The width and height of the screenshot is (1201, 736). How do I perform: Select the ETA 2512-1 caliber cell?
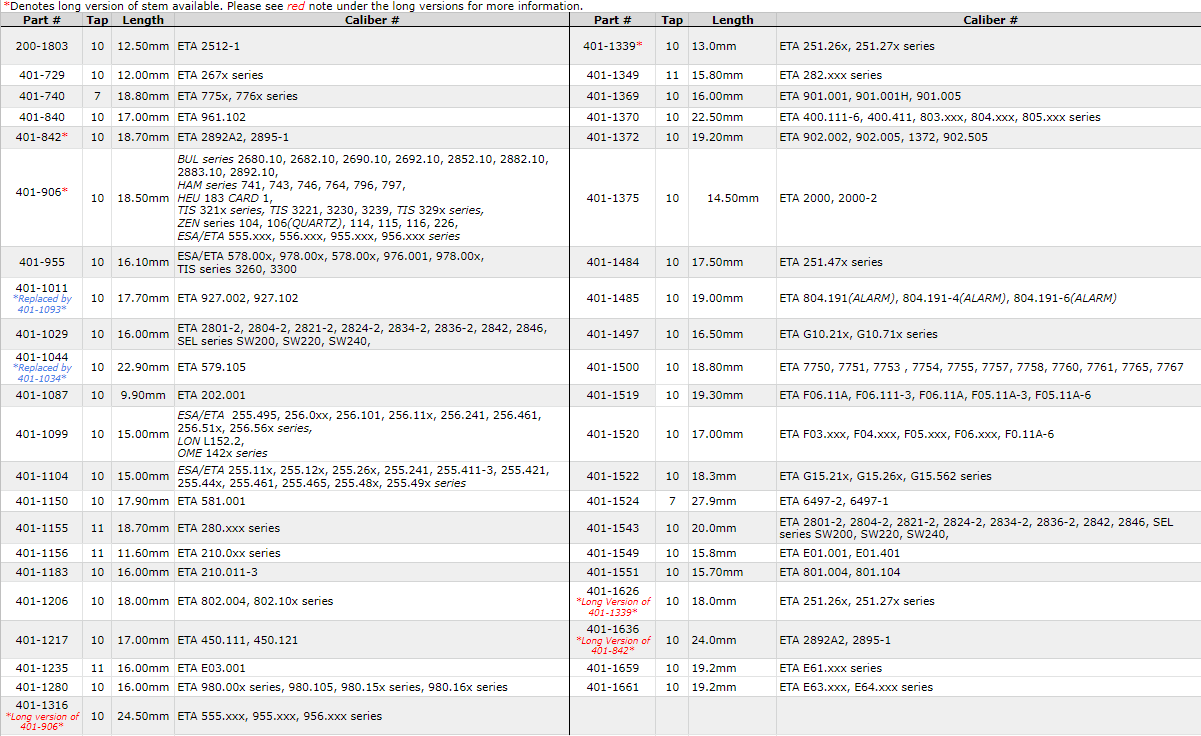pos(208,46)
